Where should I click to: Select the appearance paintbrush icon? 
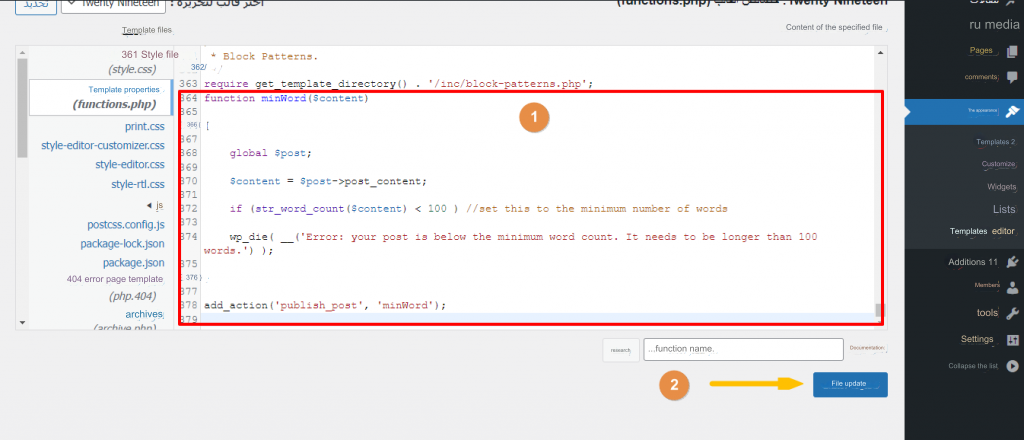click(x=1012, y=111)
